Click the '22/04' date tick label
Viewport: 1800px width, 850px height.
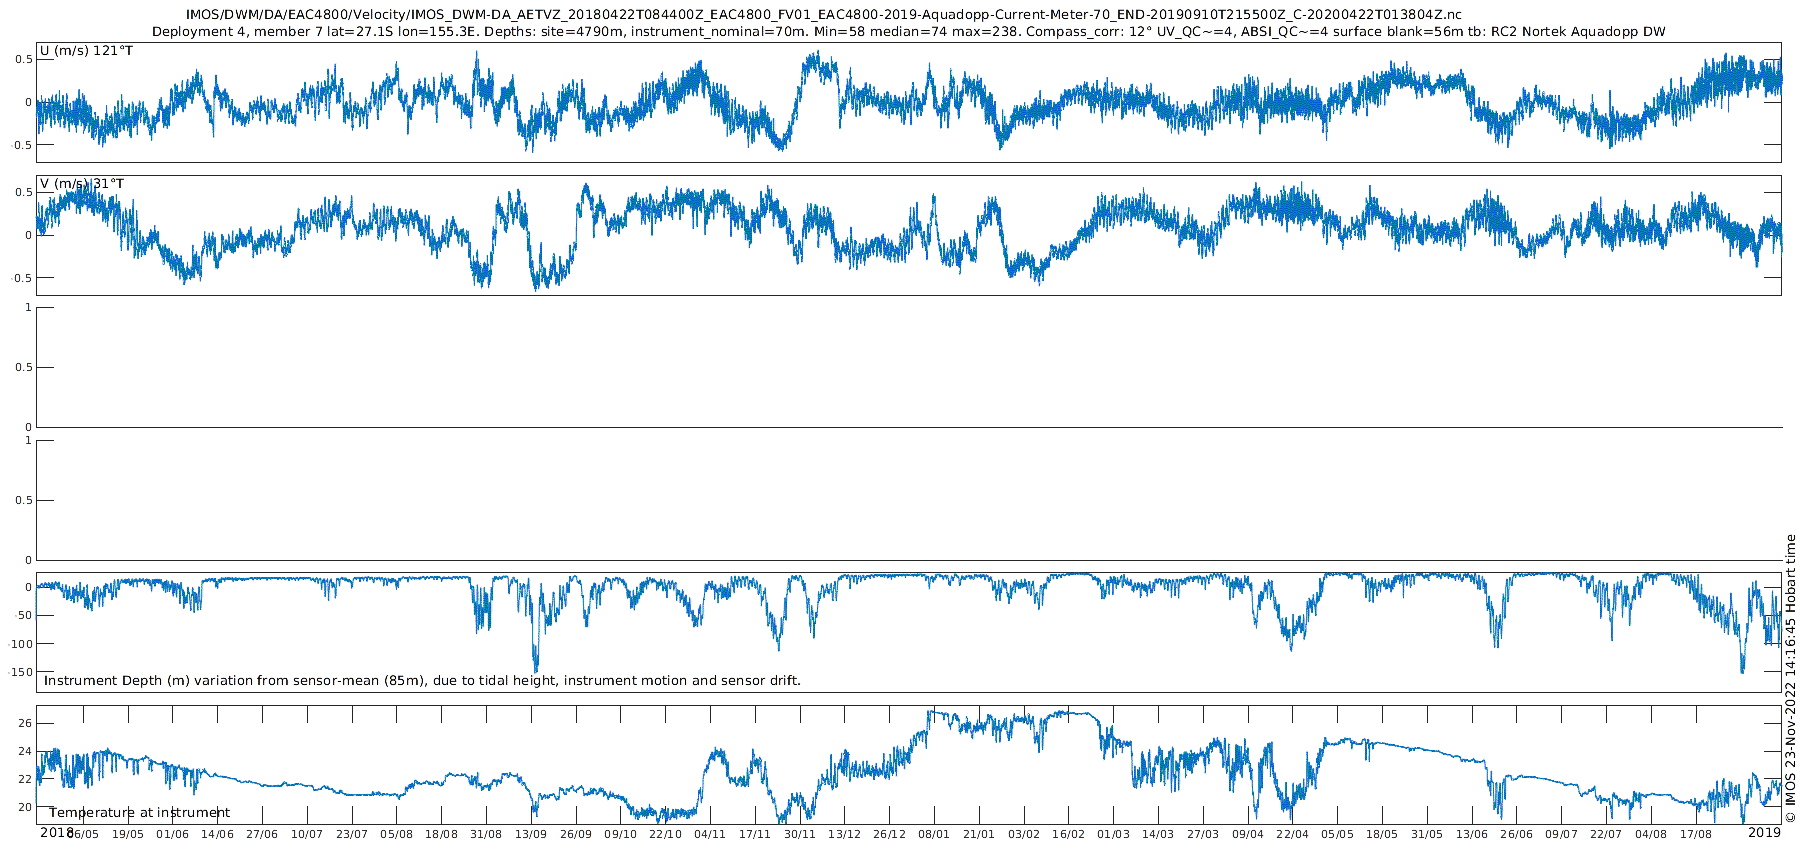point(1293,834)
